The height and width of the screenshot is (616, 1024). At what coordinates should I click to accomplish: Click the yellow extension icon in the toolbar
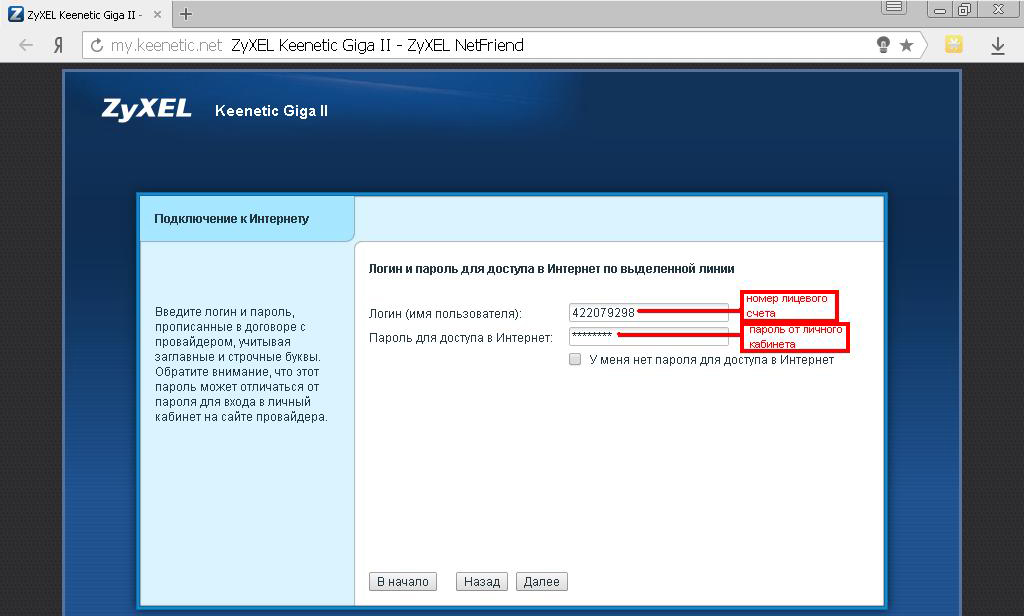click(x=954, y=44)
